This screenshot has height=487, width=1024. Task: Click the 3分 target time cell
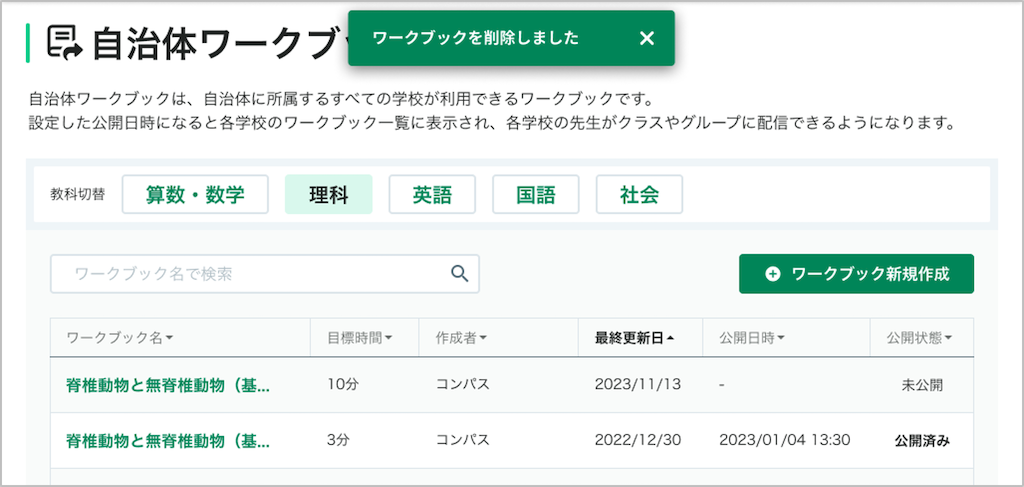[x=338, y=440]
